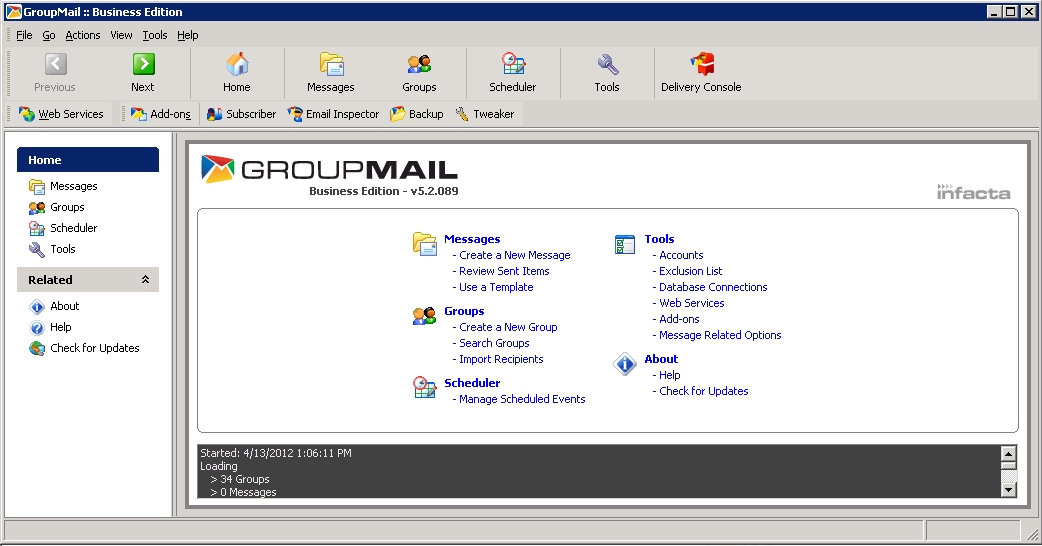Open the Backup tool
Viewport: 1042px width, 546px height.
[x=417, y=114]
